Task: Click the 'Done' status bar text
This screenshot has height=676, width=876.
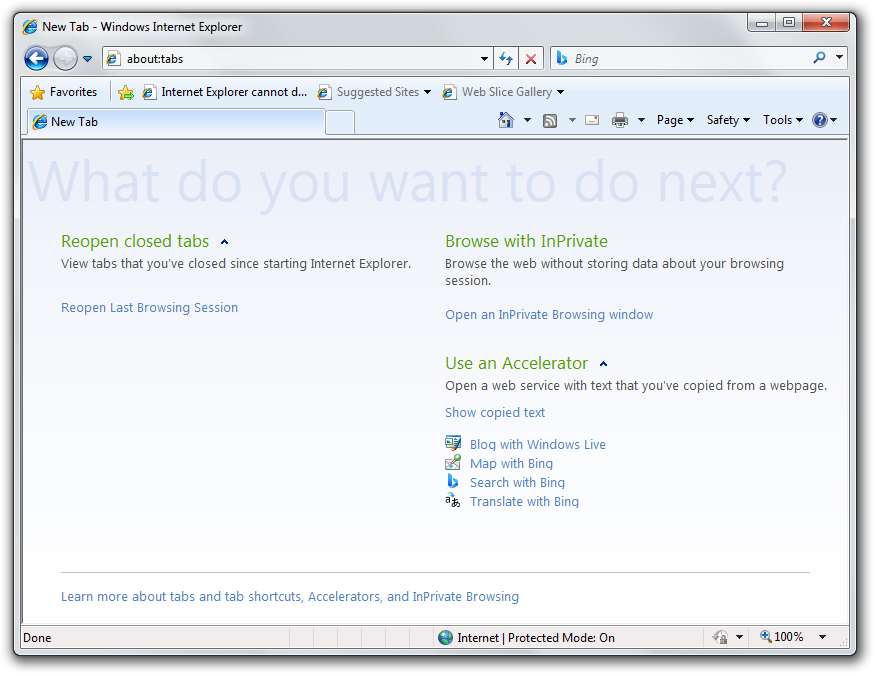Action: click(x=37, y=638)
